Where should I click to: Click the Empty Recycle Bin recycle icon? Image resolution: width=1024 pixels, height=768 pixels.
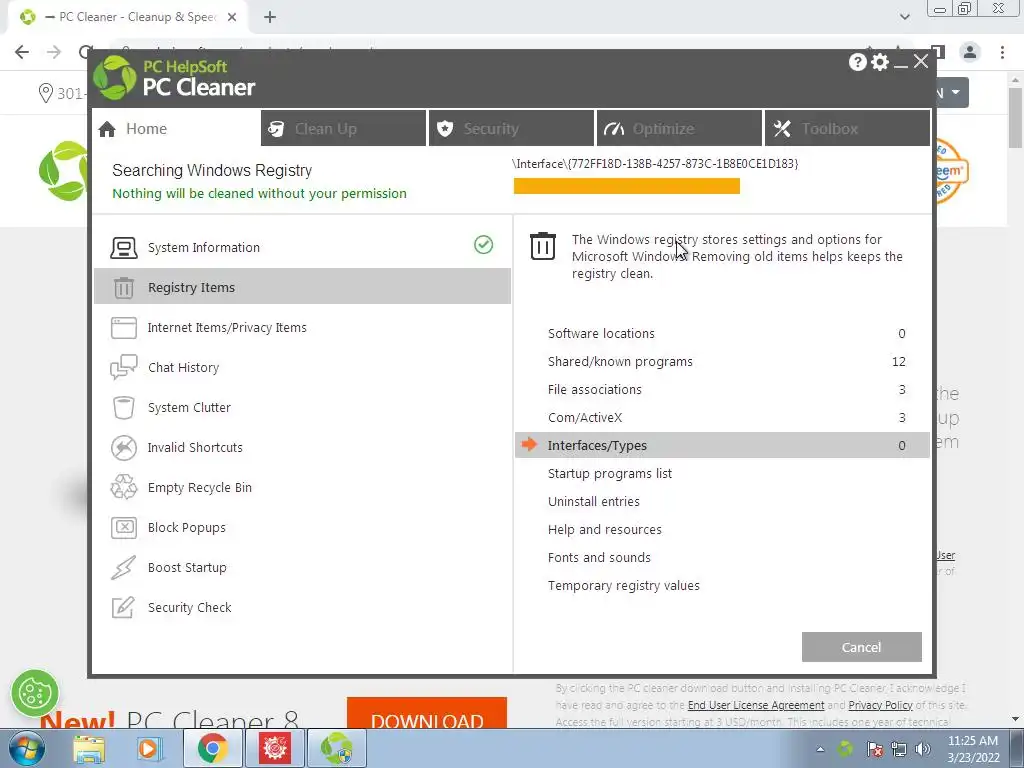tap(123, 487)
